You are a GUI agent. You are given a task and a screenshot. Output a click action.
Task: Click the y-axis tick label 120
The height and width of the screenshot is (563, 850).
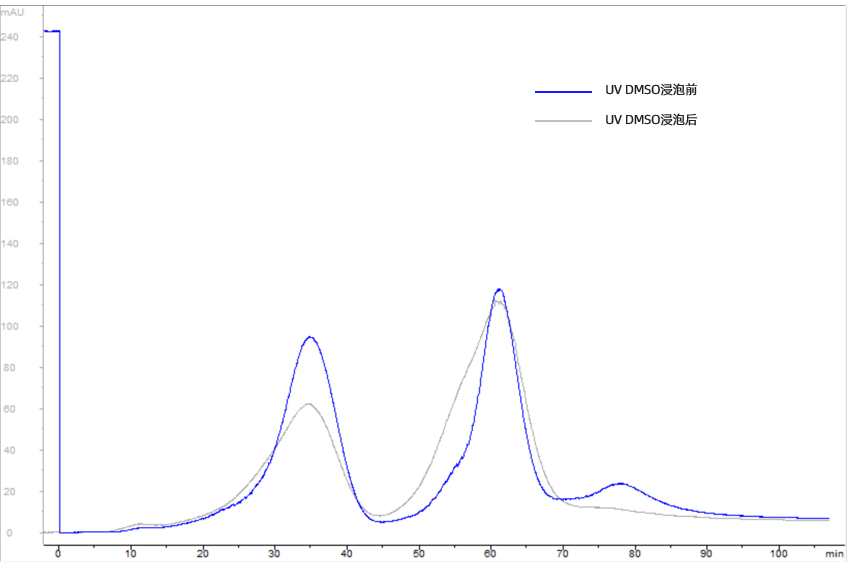coord(12,285)
